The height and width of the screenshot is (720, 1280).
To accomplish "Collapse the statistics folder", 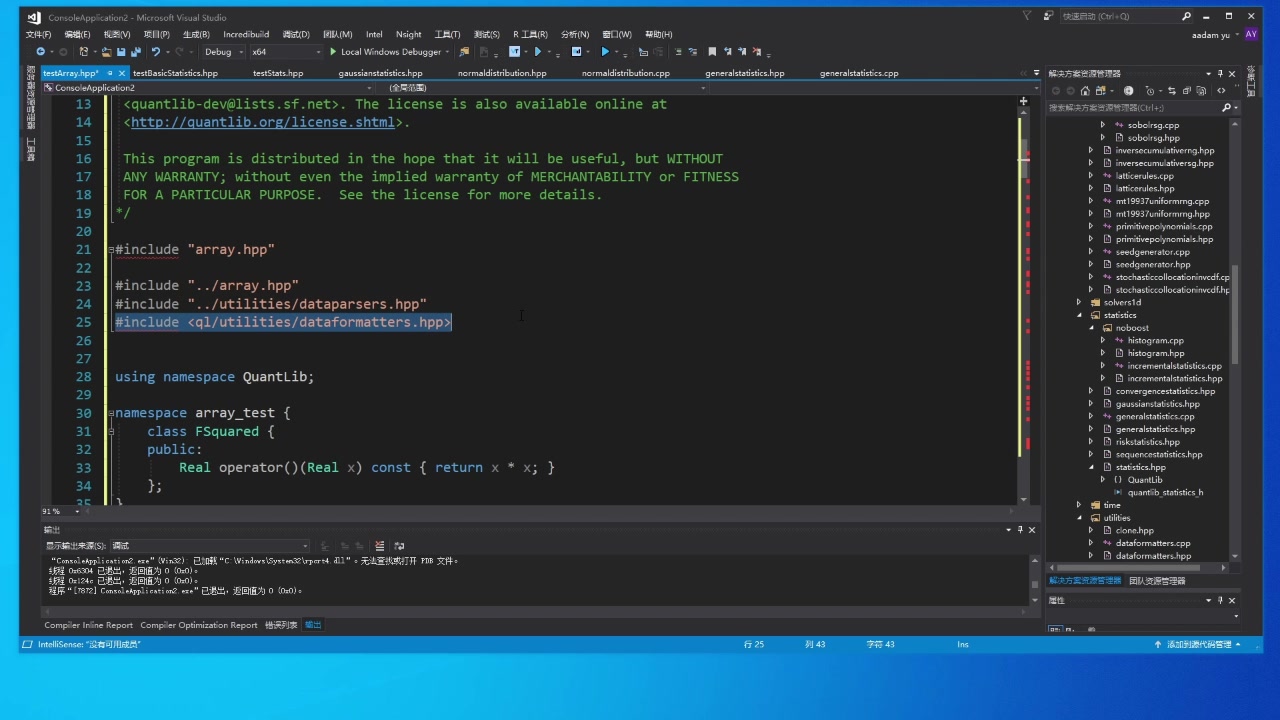I will click(x=1078, y=315).
